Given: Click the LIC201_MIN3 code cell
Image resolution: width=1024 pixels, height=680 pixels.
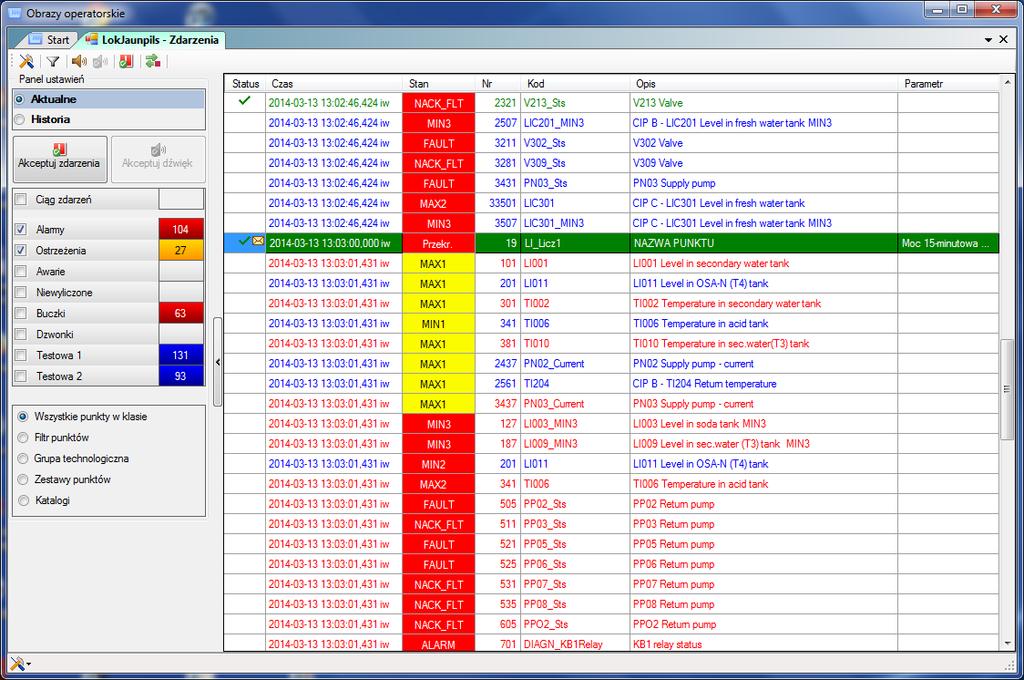Looking at the screenshot, I should point(575,123).
